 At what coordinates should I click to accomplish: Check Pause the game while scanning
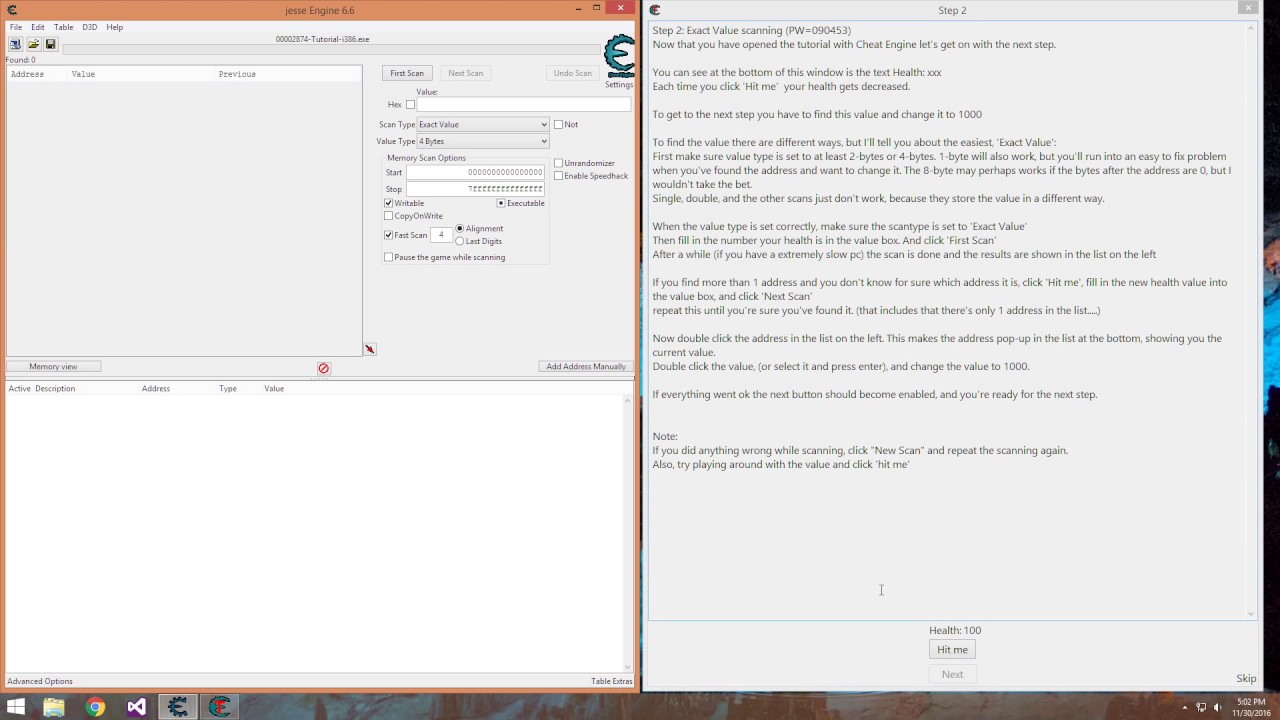point(388,257)
